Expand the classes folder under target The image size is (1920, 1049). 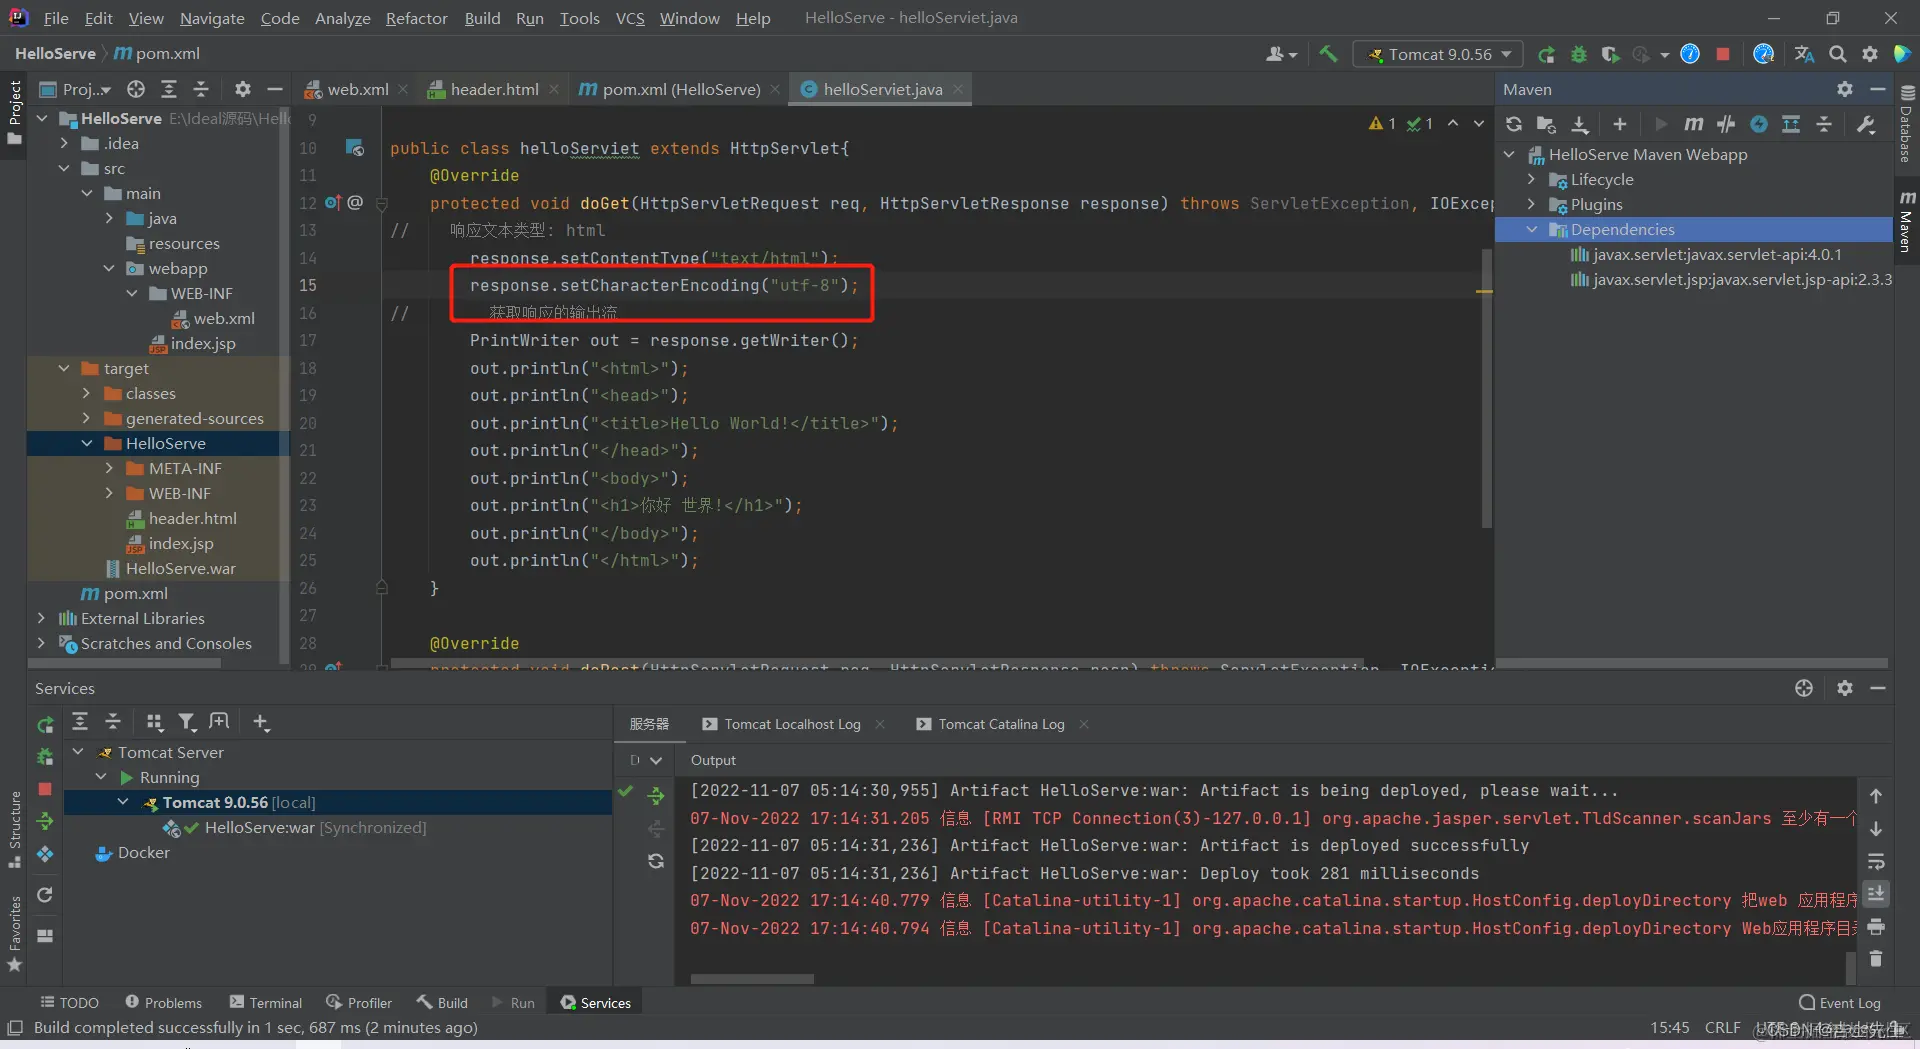click(x=86, y=393)
